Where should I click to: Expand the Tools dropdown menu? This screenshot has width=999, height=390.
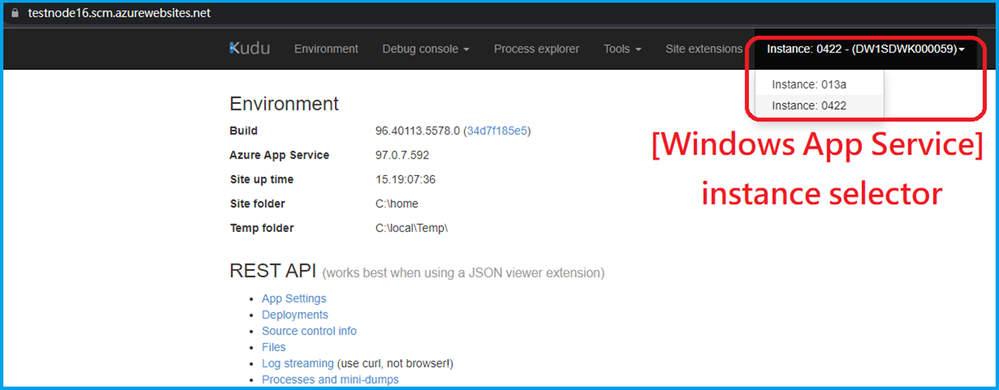(x=622, y=49)
